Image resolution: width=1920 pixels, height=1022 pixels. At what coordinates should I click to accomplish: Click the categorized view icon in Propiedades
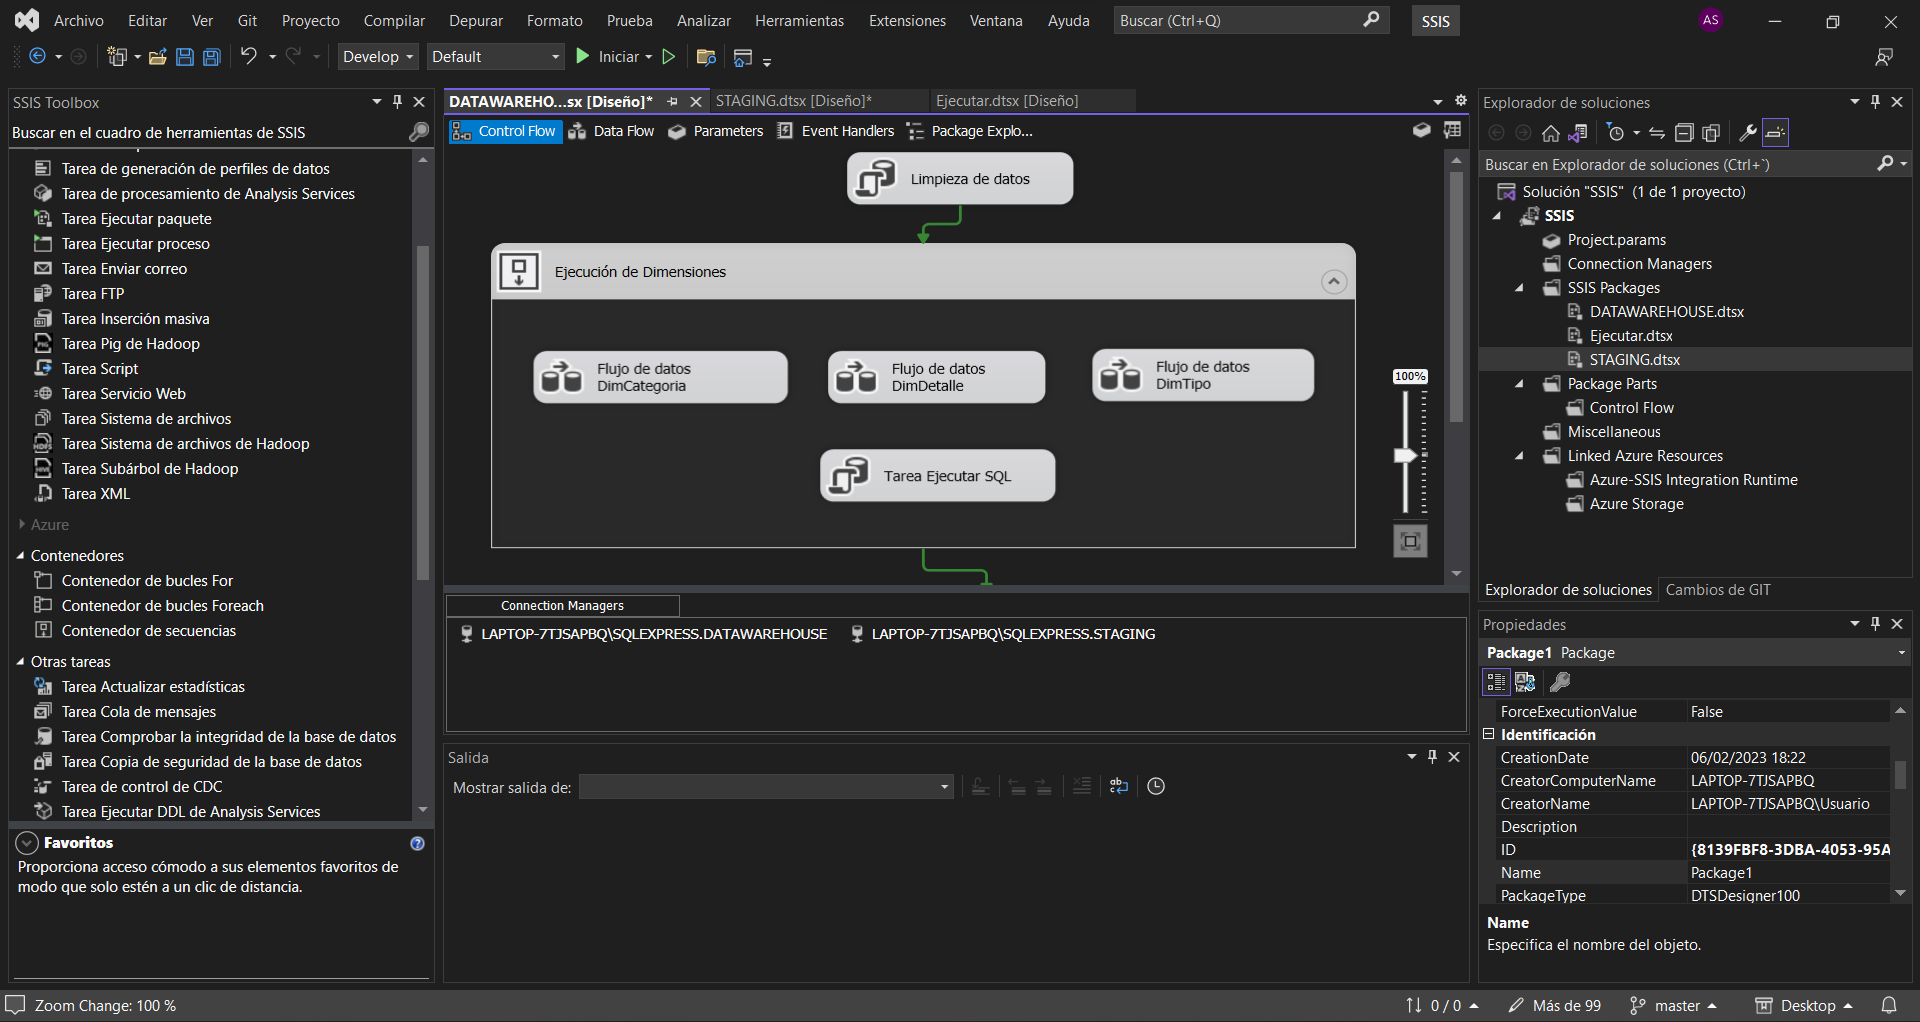coord(1496,682)
